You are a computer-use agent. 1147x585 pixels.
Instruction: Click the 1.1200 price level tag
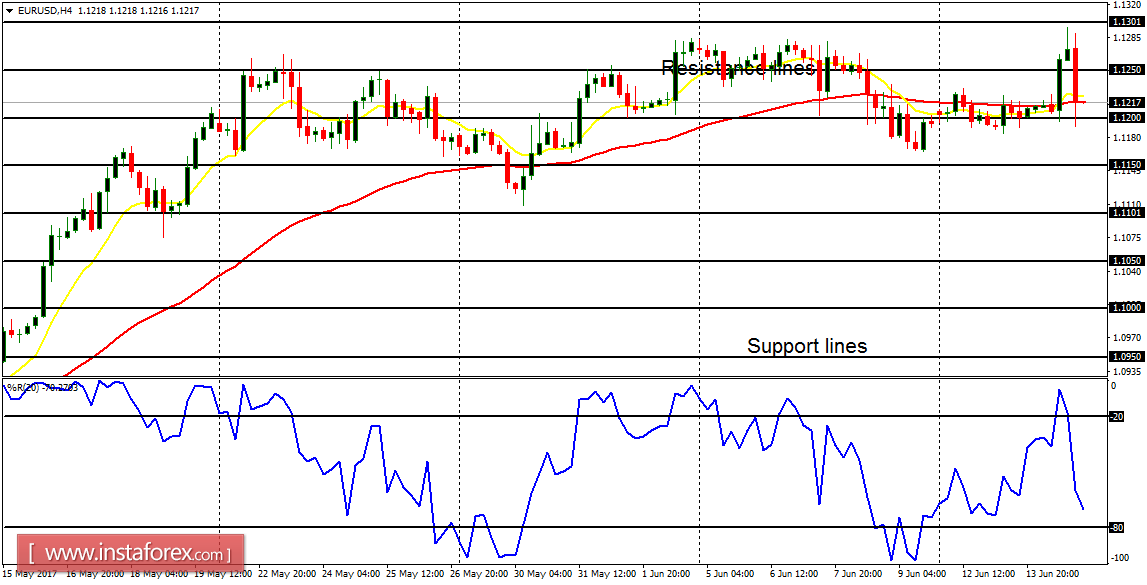[x=1127, y=117]
